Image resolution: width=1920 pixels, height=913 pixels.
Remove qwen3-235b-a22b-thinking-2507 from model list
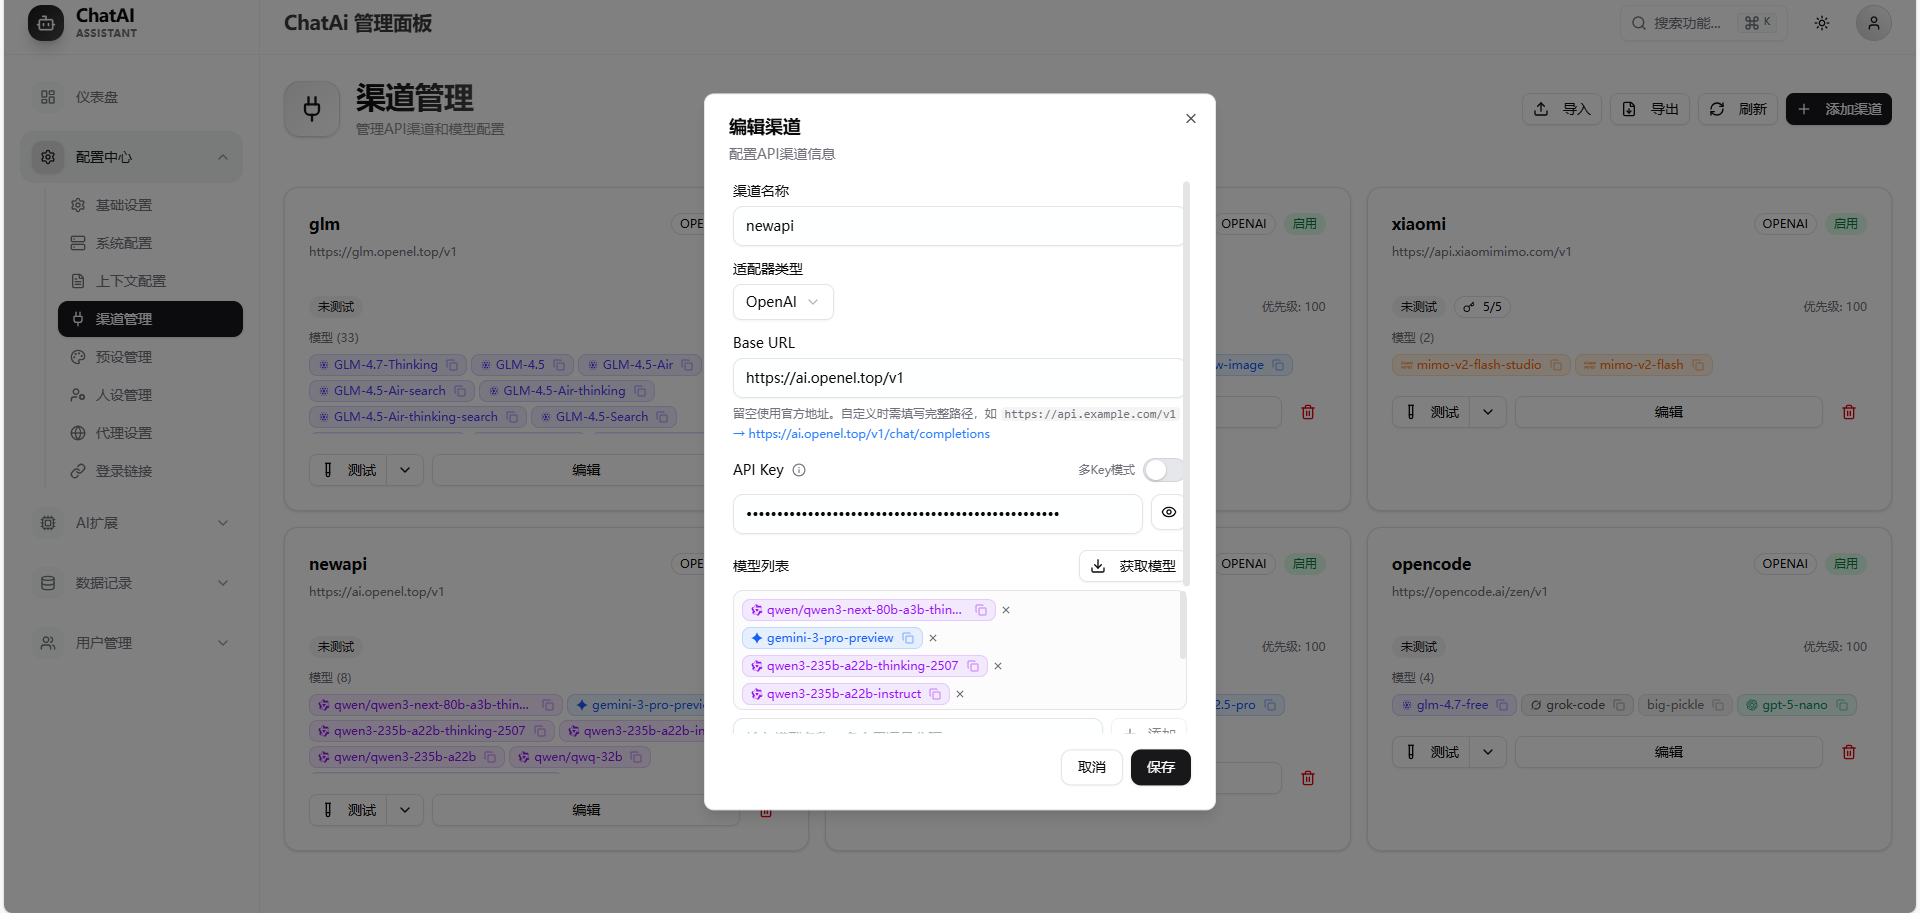coord(998,666)
